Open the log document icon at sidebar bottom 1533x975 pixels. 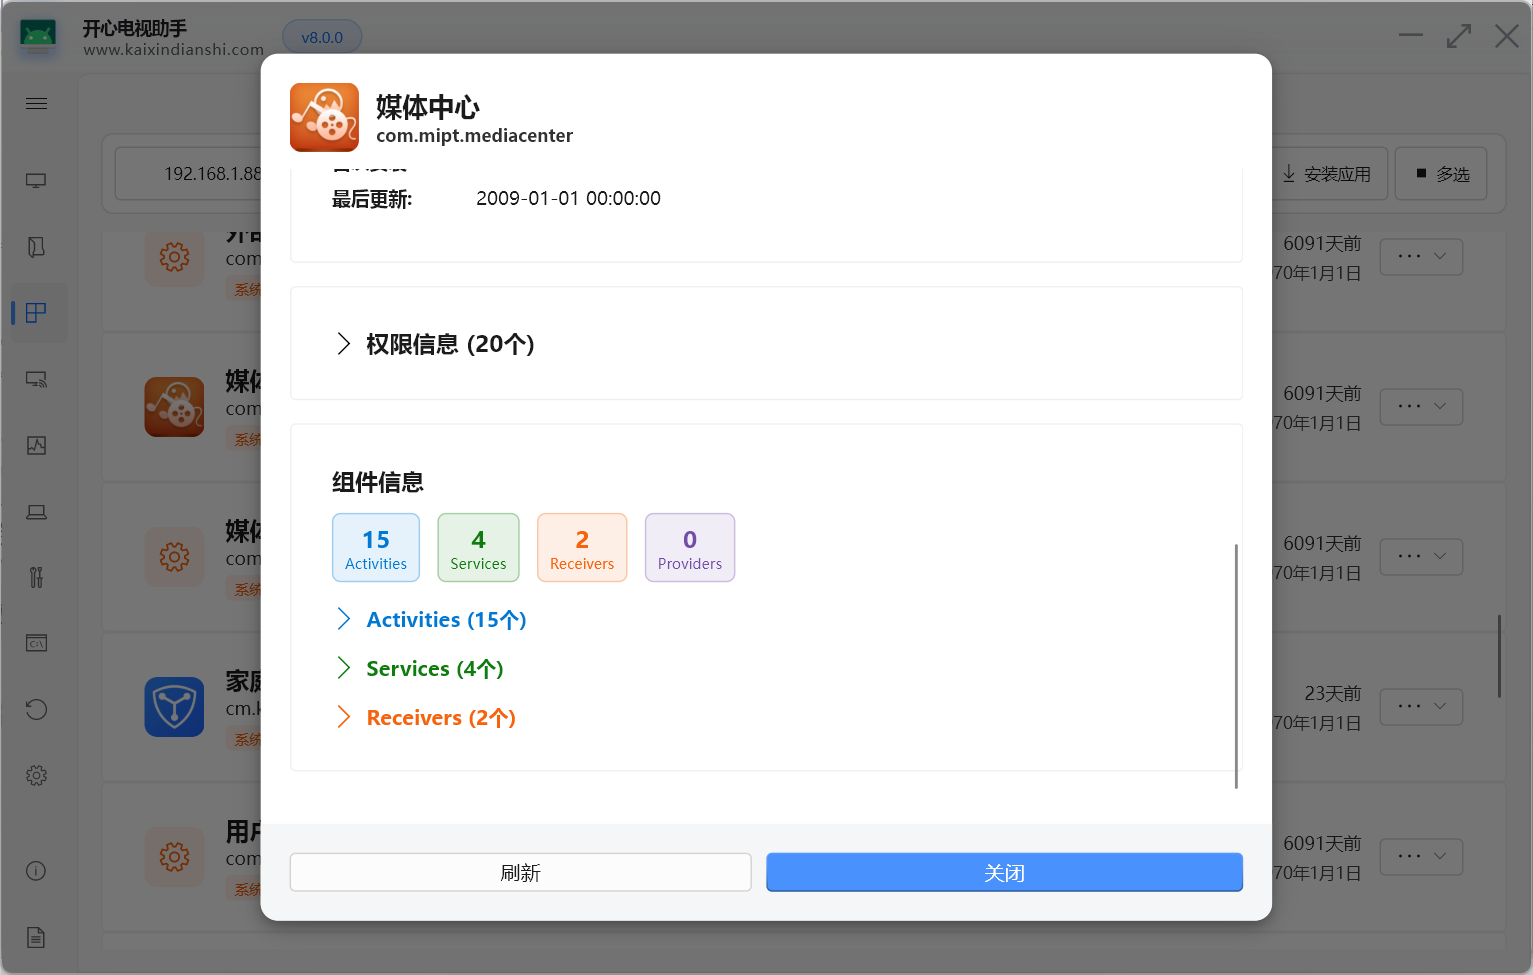(36, 937)
